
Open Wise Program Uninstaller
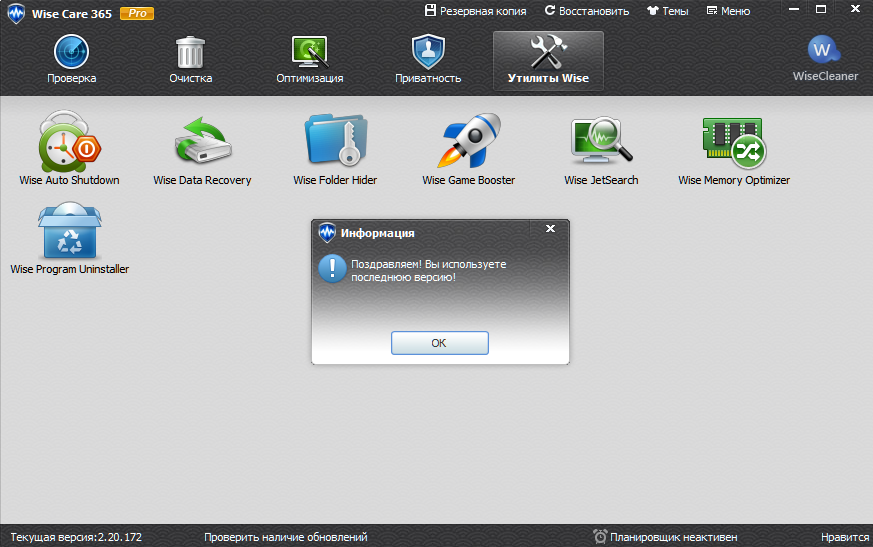click(x=70, y=238)
